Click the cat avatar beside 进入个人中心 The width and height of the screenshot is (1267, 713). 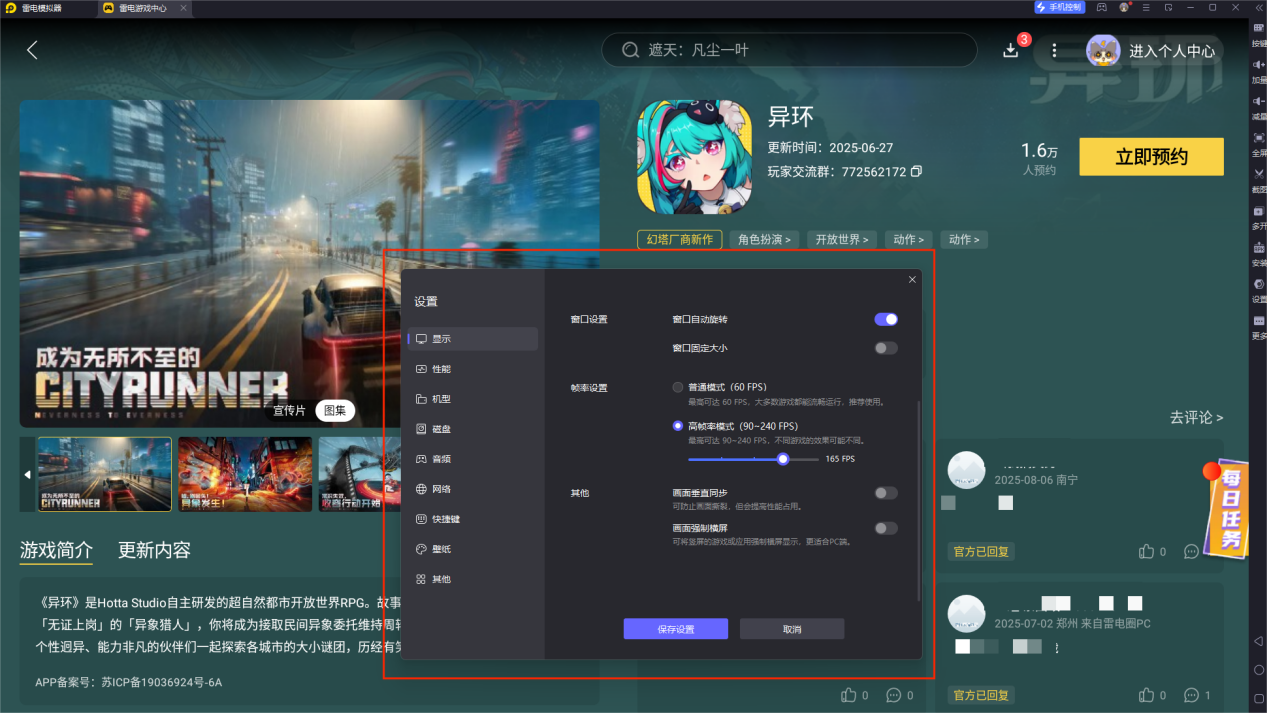tap(1103, 50)
